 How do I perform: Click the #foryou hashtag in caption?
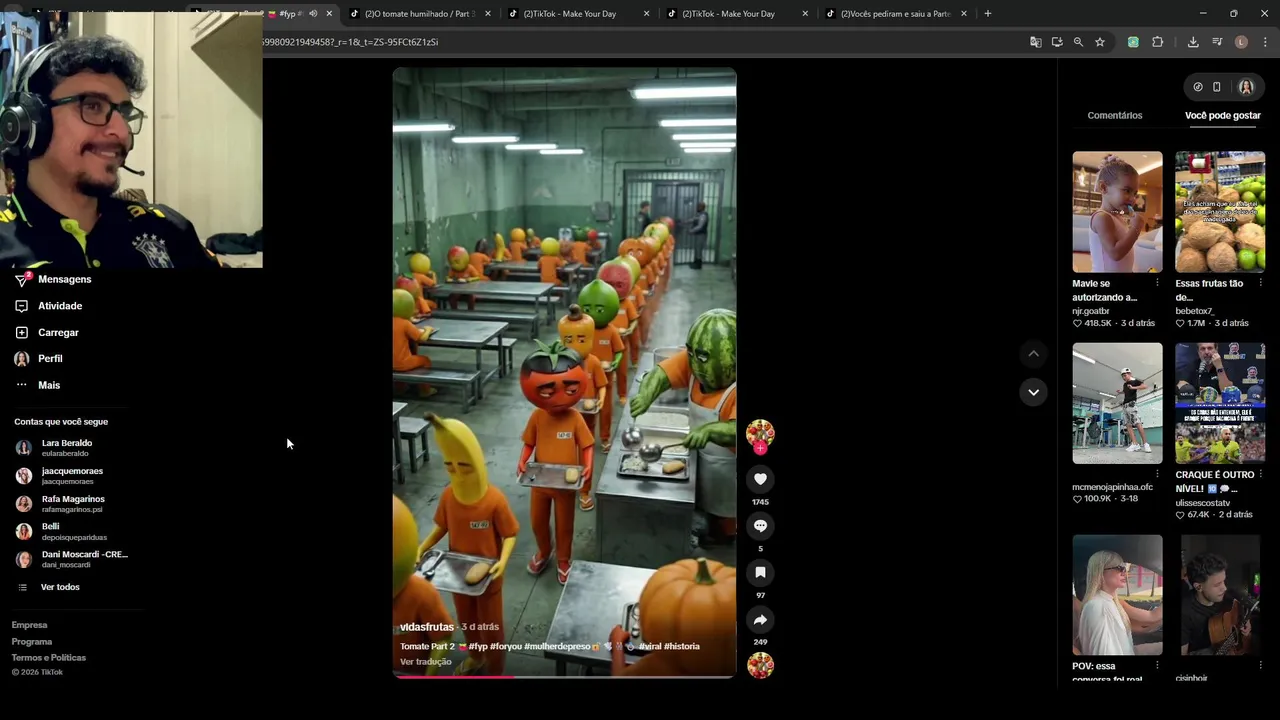click(505, 646)
